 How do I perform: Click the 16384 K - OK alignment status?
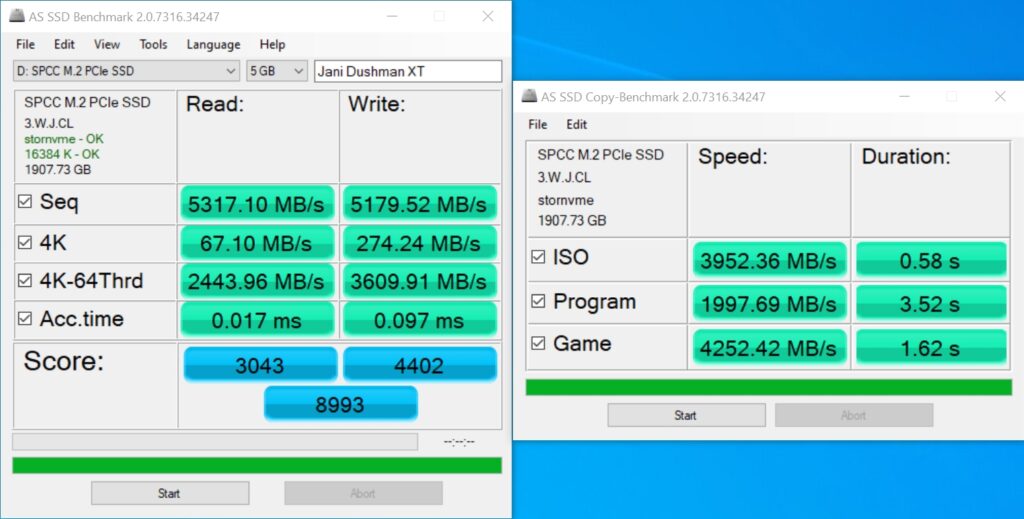point(62,154)
